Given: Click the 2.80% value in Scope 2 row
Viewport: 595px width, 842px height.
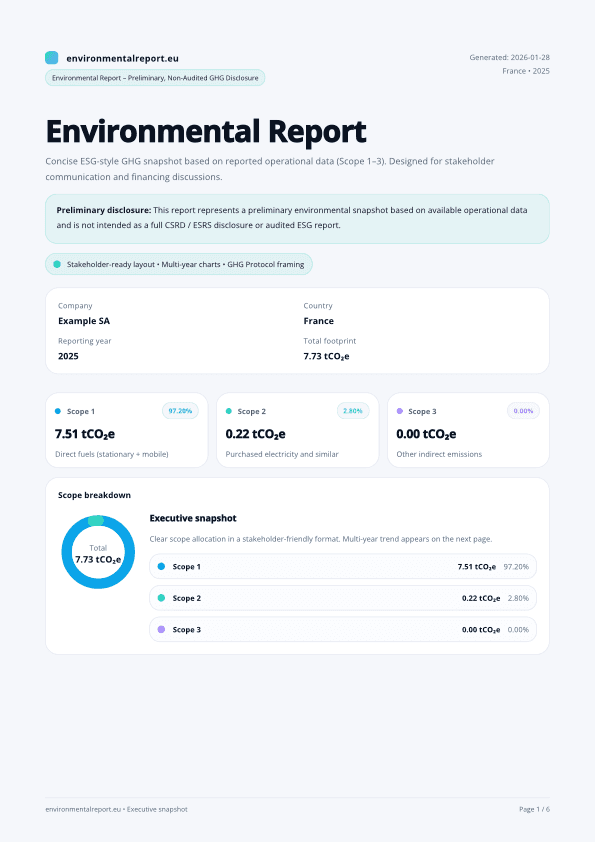Looking at the screenshot, I should coord(518,598).
